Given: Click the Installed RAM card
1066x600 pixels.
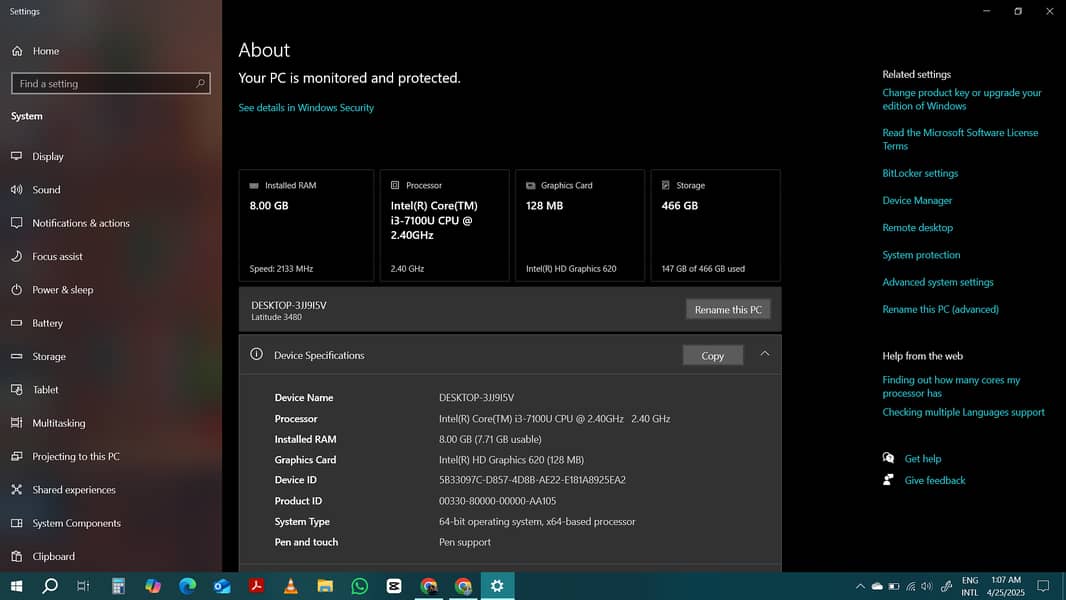Looking at the screenshot, I should [306, 226].
